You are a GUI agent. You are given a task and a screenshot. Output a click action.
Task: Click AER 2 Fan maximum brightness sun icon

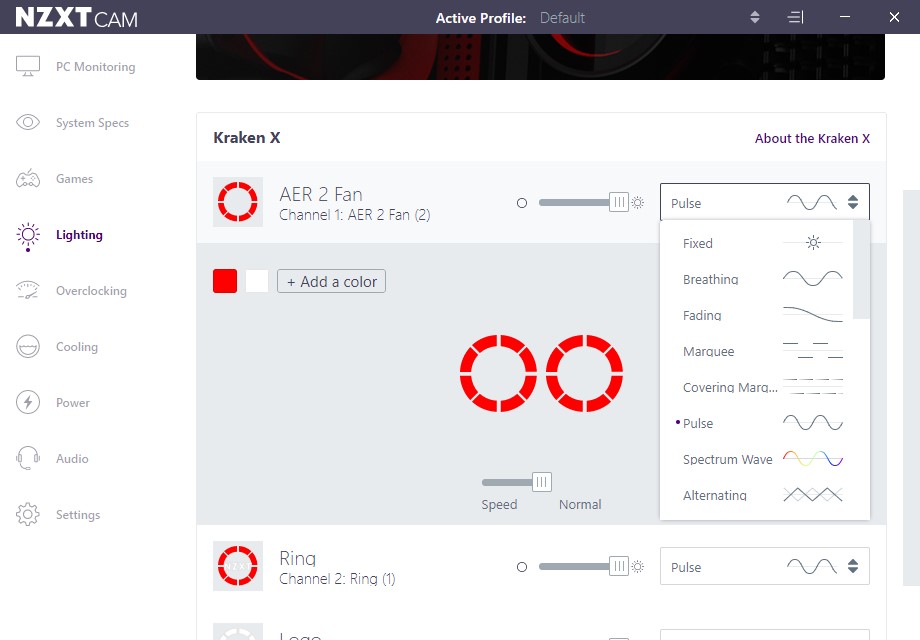coord(638,203)
